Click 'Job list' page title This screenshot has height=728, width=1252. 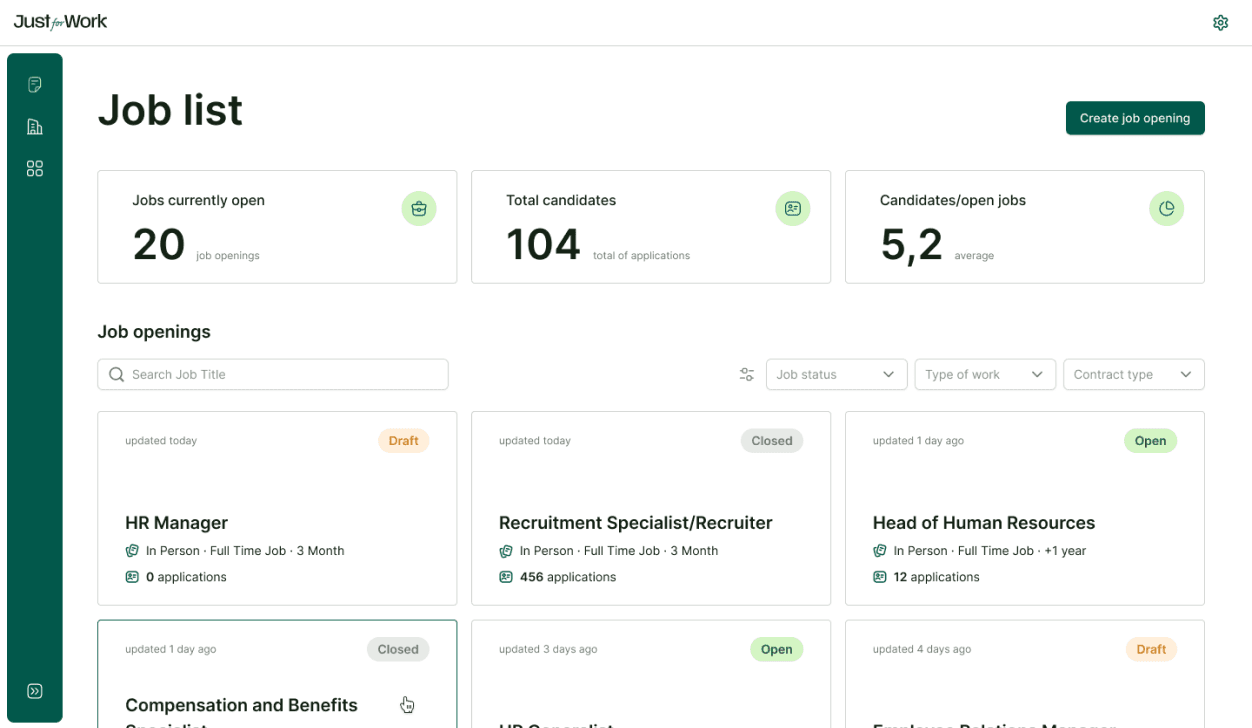[x=170, y=110]
